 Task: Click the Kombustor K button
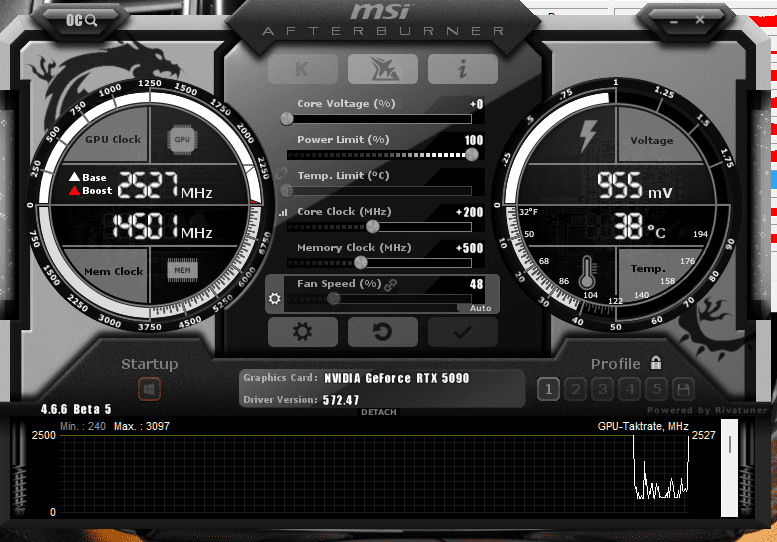click(303, 69)
